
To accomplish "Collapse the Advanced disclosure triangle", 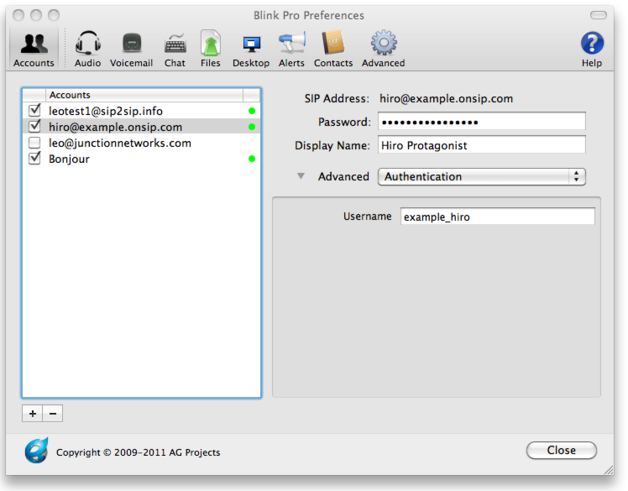I will pos(301,176).
